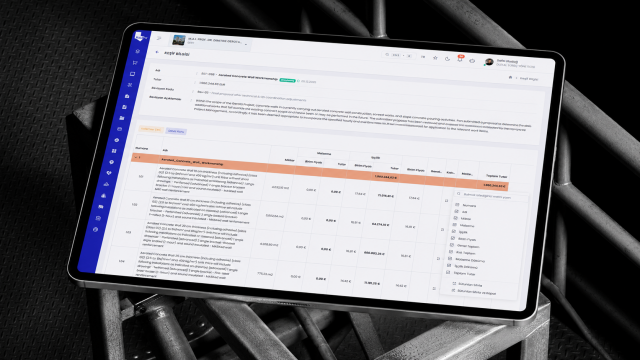Open the folder sidebar icon
The width and height of the screenshot is (640, 360).
click(x=122, y=118)
